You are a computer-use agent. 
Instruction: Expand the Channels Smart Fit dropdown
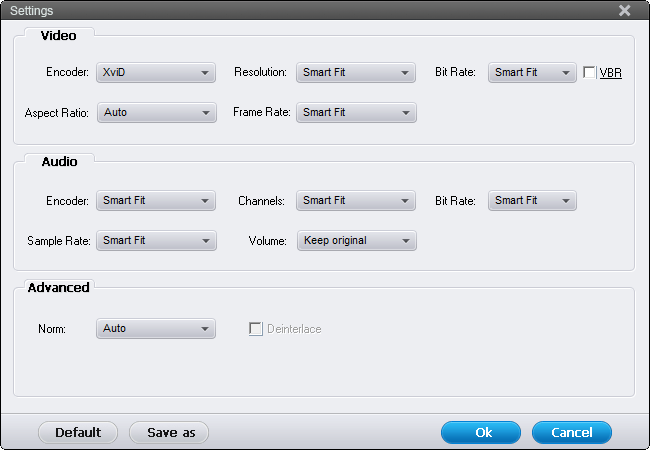tap(356, 201)
